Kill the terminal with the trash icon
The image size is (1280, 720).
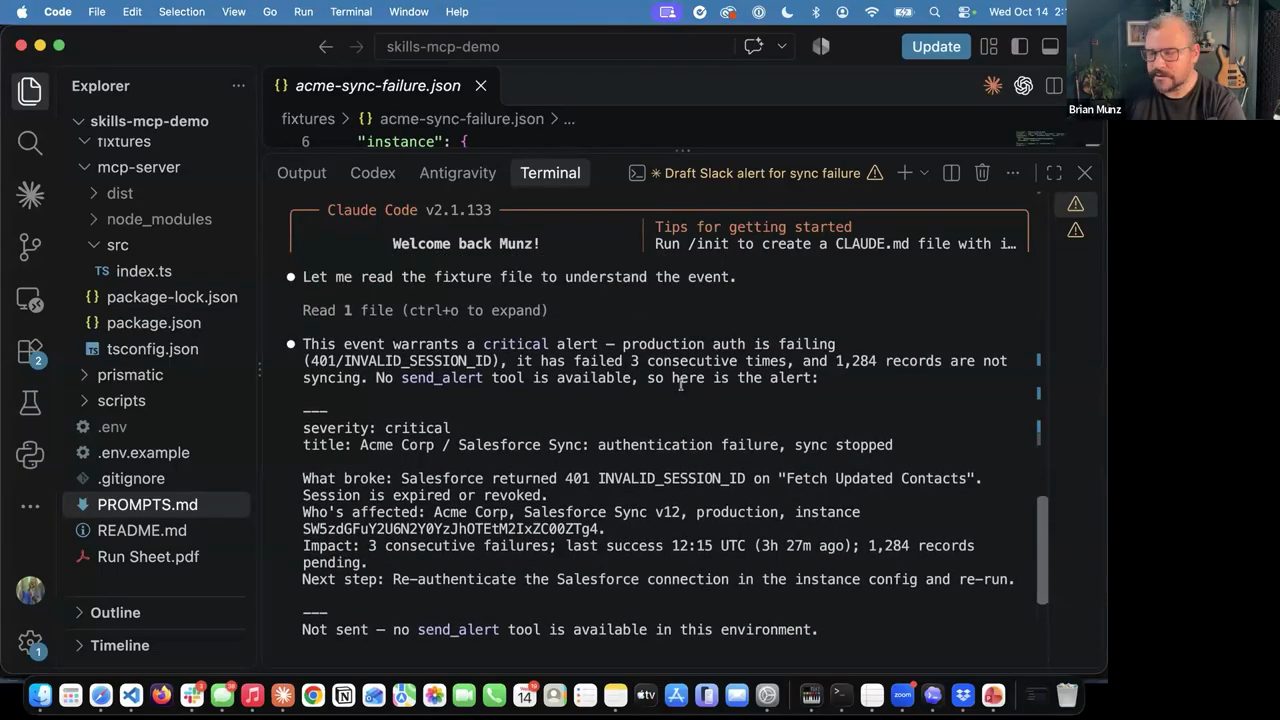point(982,173)
